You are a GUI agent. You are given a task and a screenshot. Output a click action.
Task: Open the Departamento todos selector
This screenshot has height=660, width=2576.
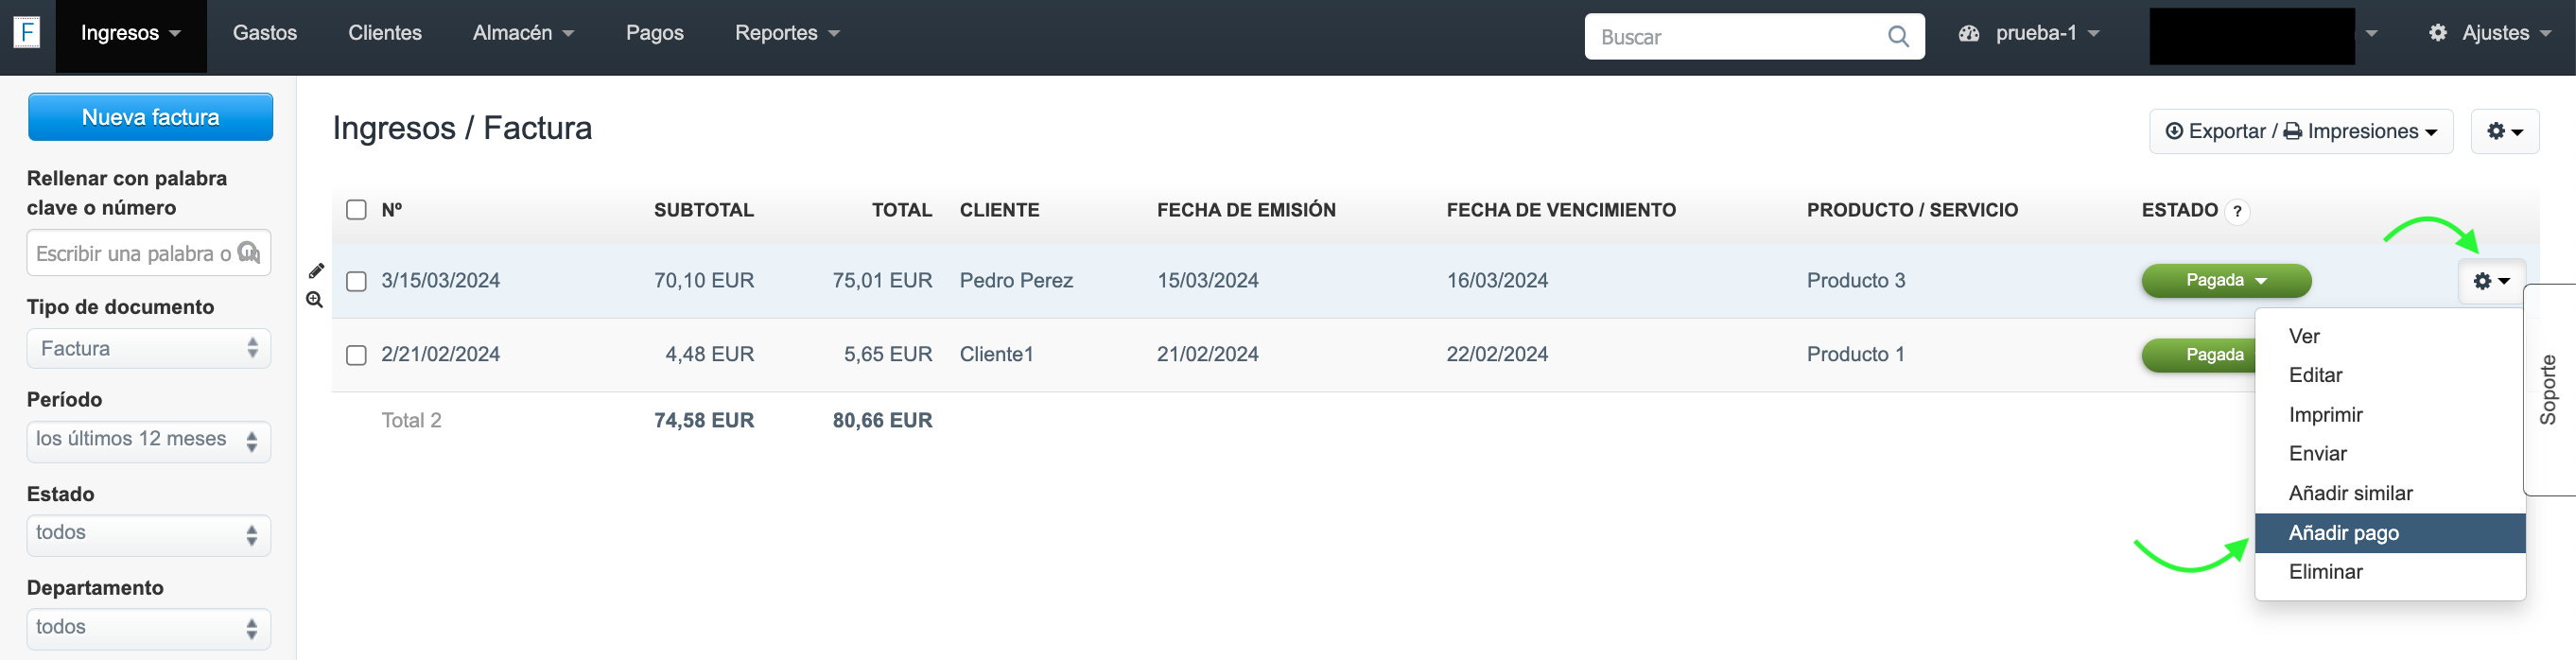[x=149, y=628]
